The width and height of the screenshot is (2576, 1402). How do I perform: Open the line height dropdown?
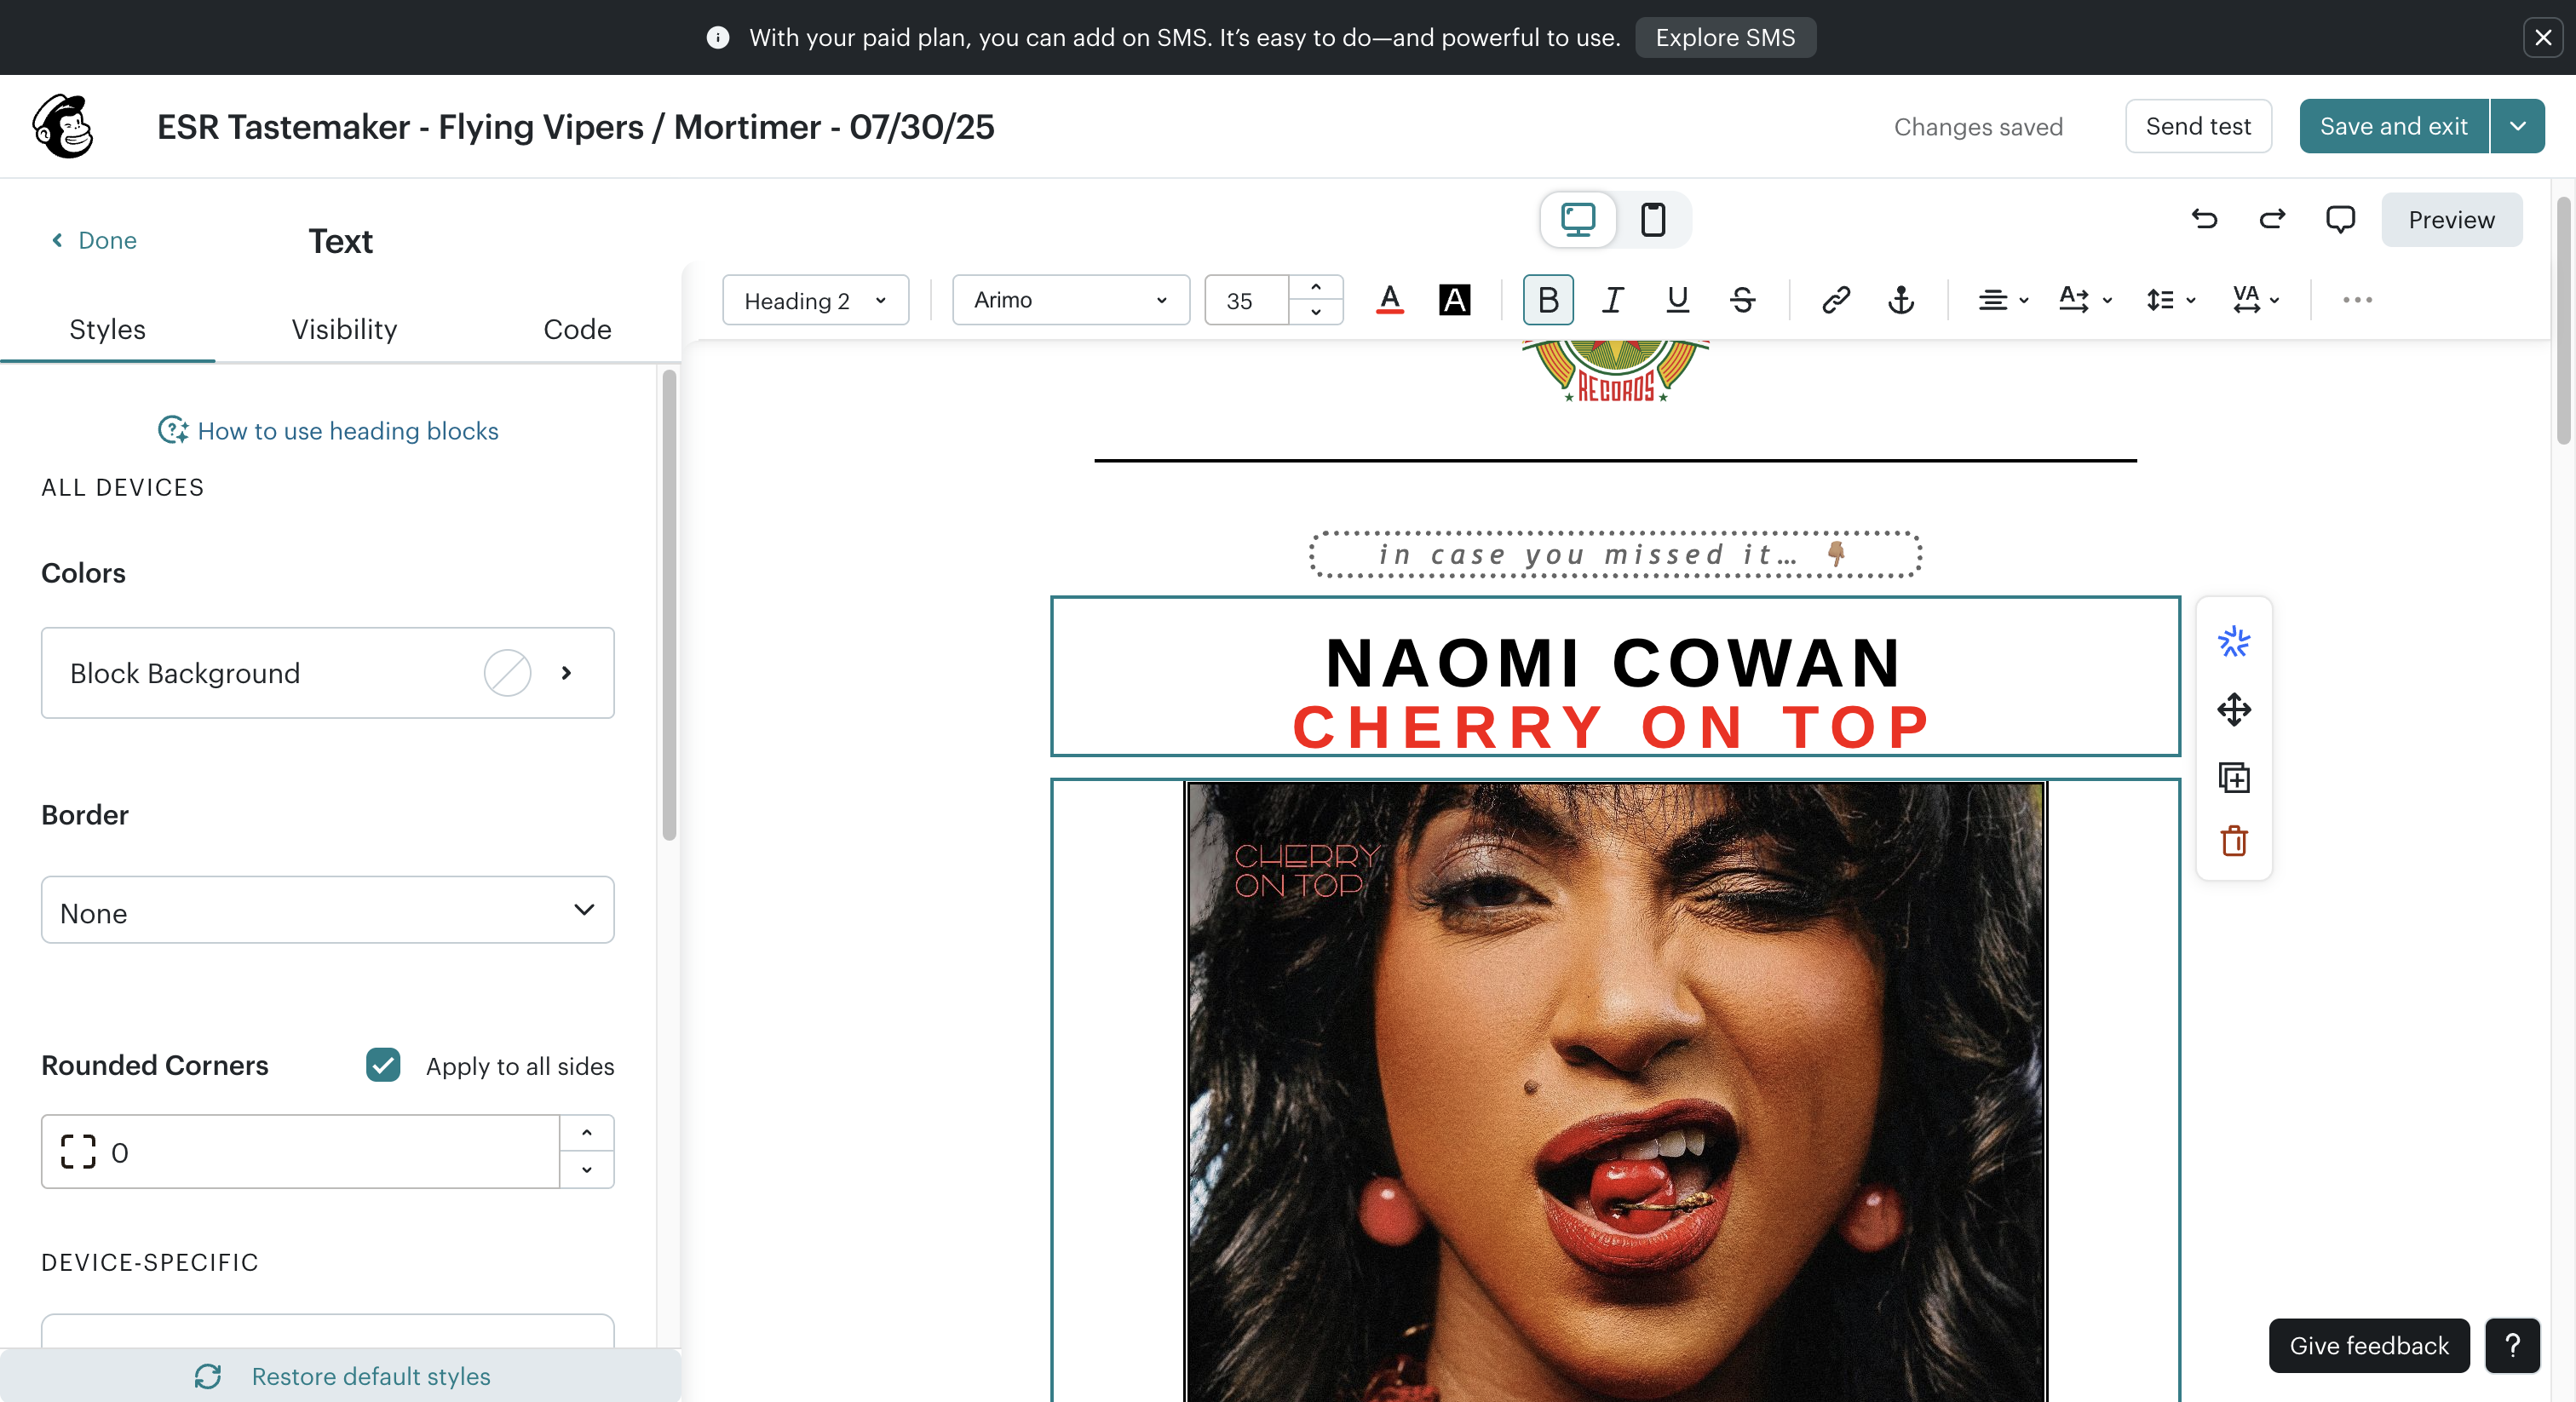[x=2170, y=300]
